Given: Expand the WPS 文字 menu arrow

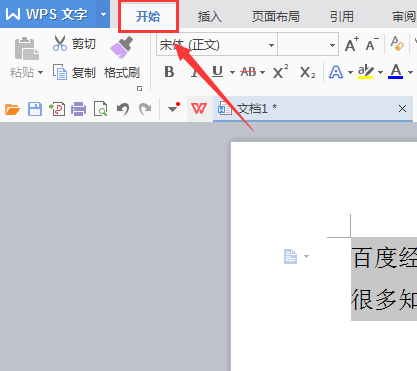Looking at the screenshot, I should tap(103, 14).
